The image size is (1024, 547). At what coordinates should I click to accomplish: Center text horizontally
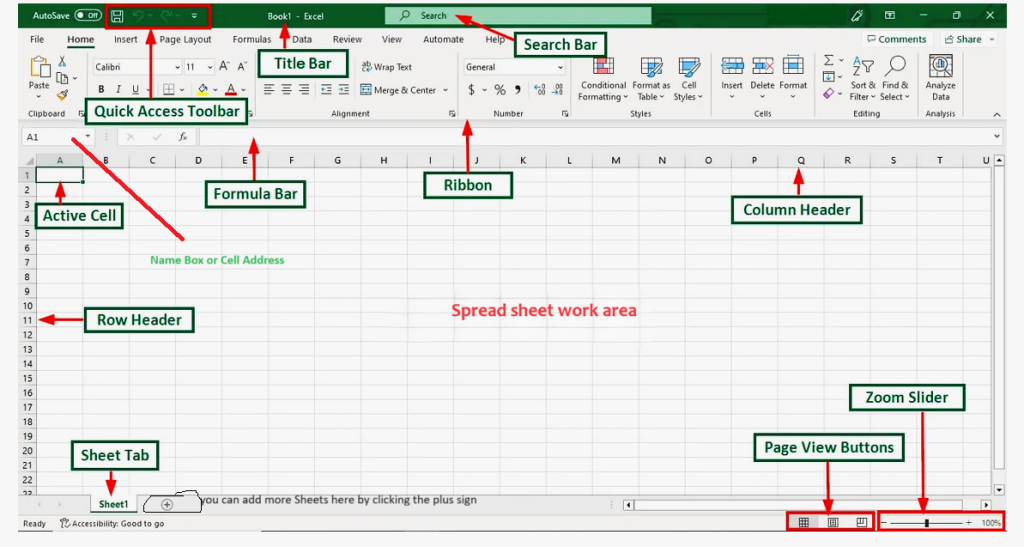tap(286, 89)
